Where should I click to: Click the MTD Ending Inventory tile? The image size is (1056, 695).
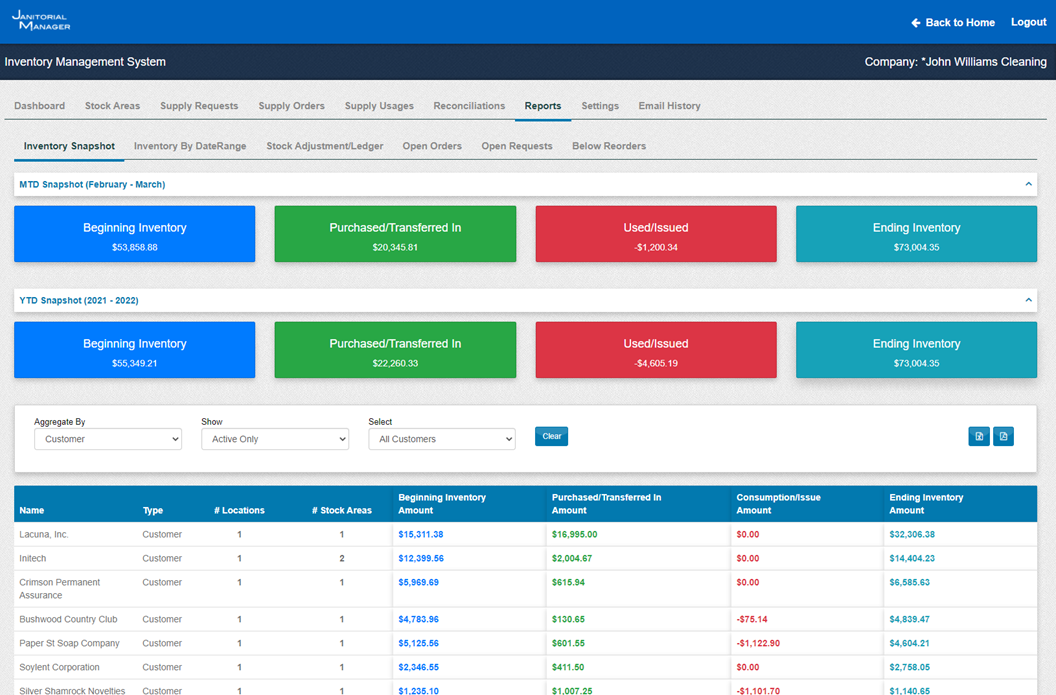click(916, 235)
